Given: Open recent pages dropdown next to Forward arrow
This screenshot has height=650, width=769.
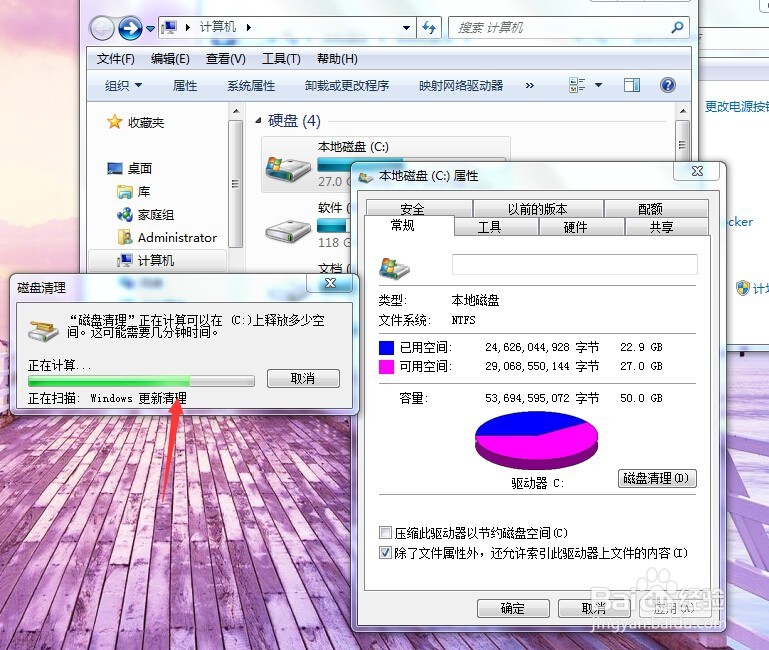Looking at the screenshot, I should (151, 29).
